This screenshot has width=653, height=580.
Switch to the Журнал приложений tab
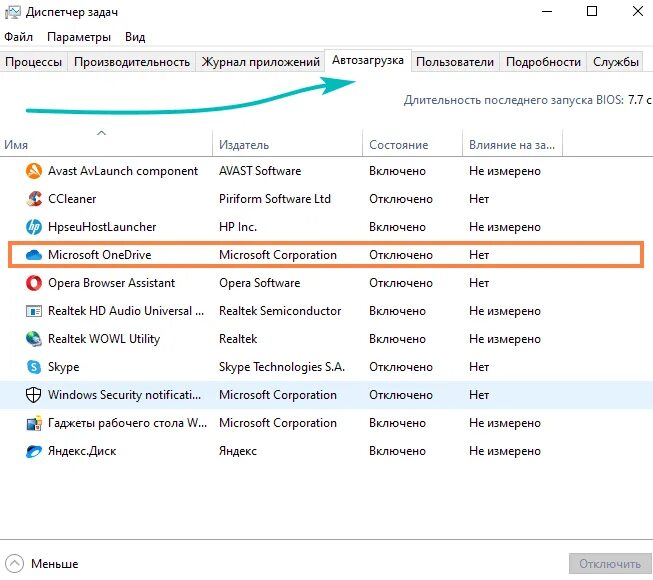point(260,62)
